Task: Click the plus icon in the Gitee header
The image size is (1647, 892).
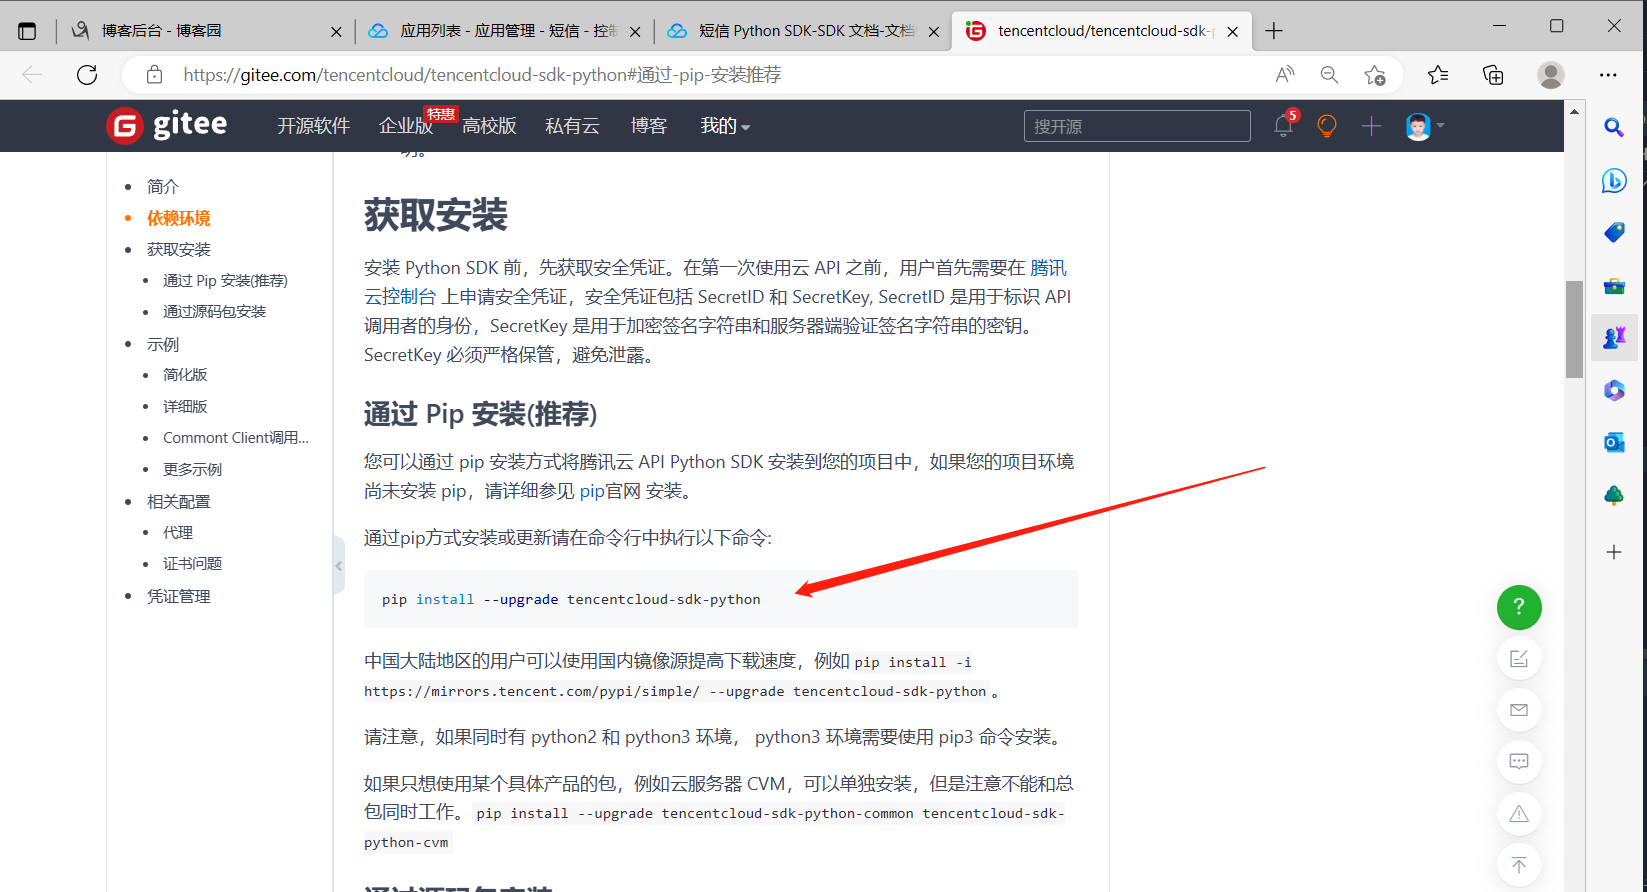Action: pos(1371,126)
